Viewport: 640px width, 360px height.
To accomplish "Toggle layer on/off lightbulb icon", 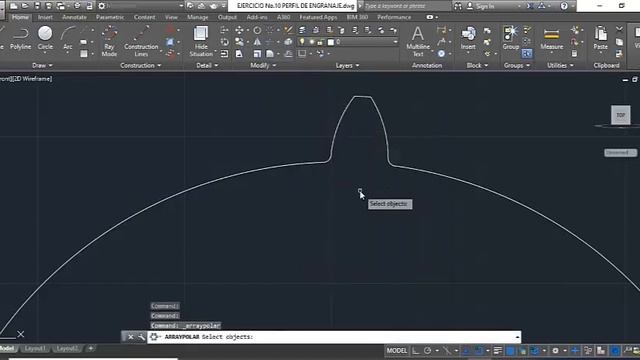I will [302, 42].
